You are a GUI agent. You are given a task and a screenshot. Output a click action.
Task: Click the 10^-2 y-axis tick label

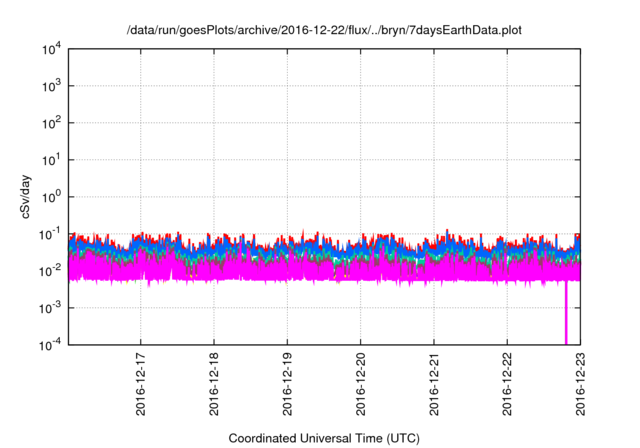50,271
